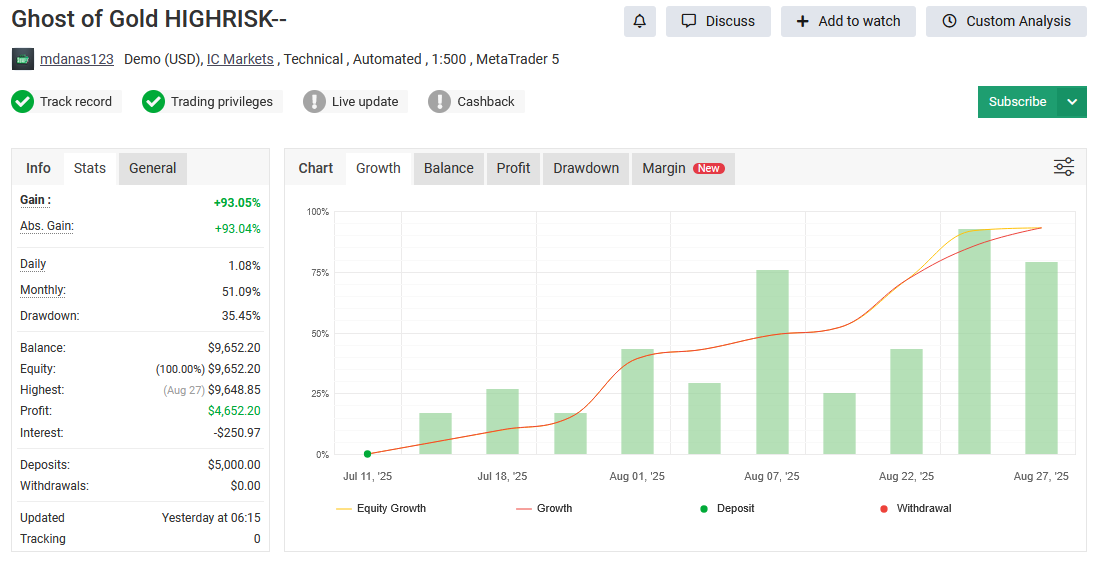Viewport: 1102px width, 567px height.
Task: Click the Gain label
Action: click(35, 200)
